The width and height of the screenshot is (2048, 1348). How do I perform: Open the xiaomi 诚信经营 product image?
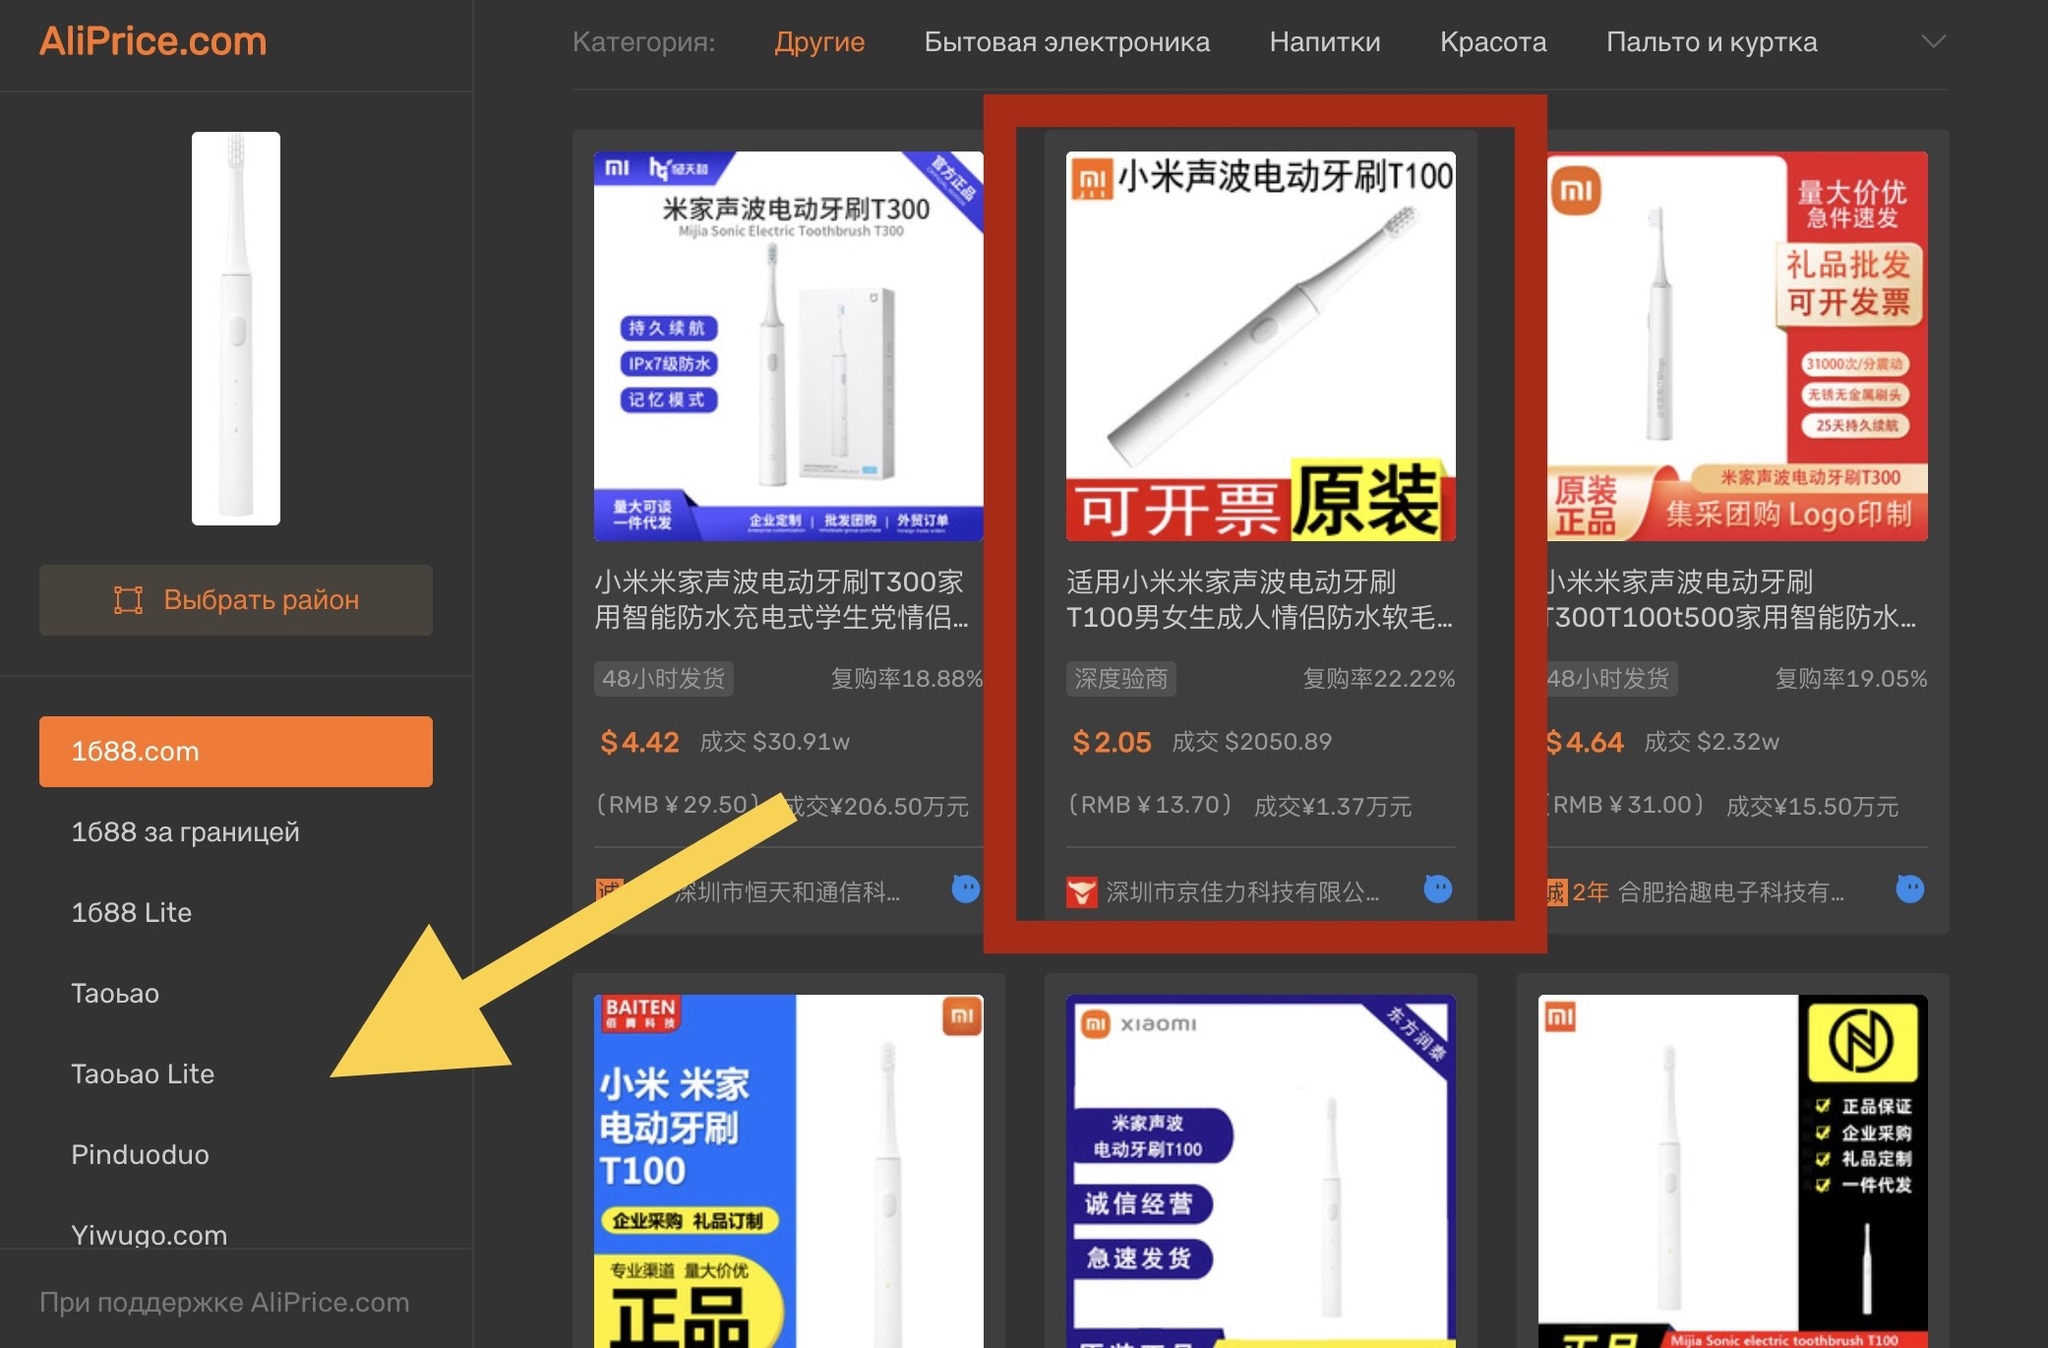pyautogui.click(x=1260, y=1171)
